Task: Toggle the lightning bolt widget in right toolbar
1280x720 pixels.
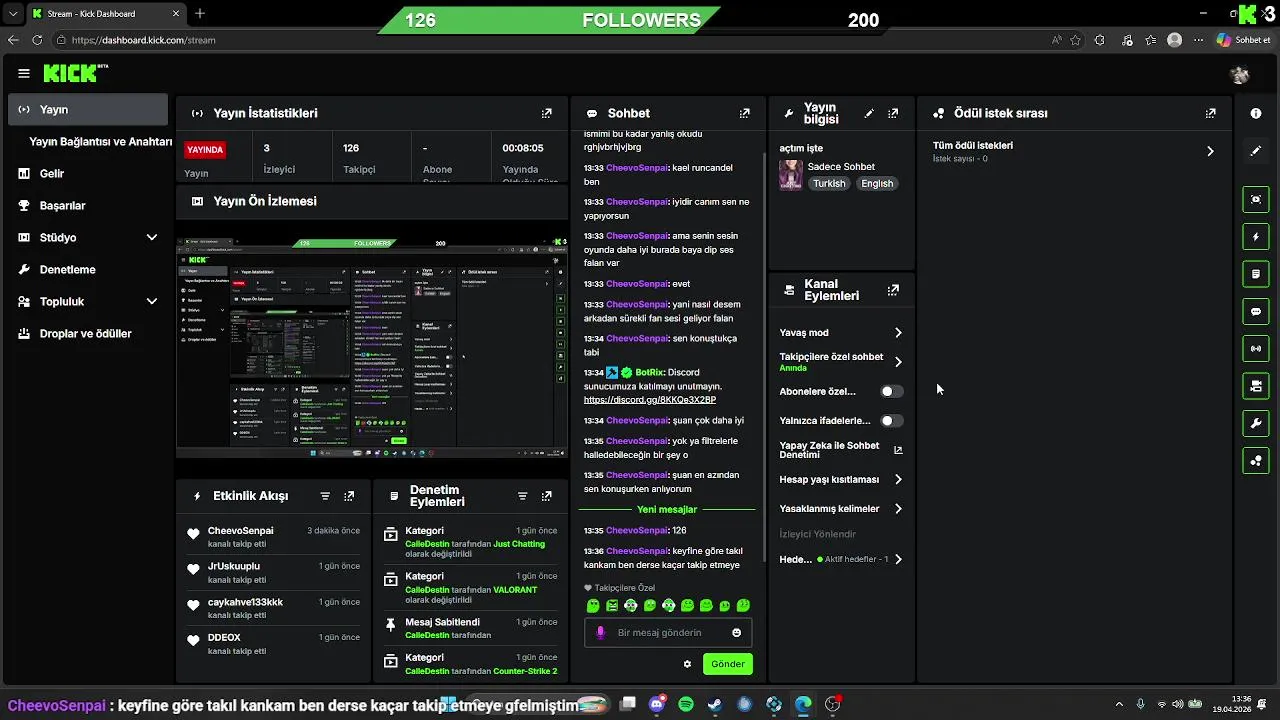Action: 1256,237
